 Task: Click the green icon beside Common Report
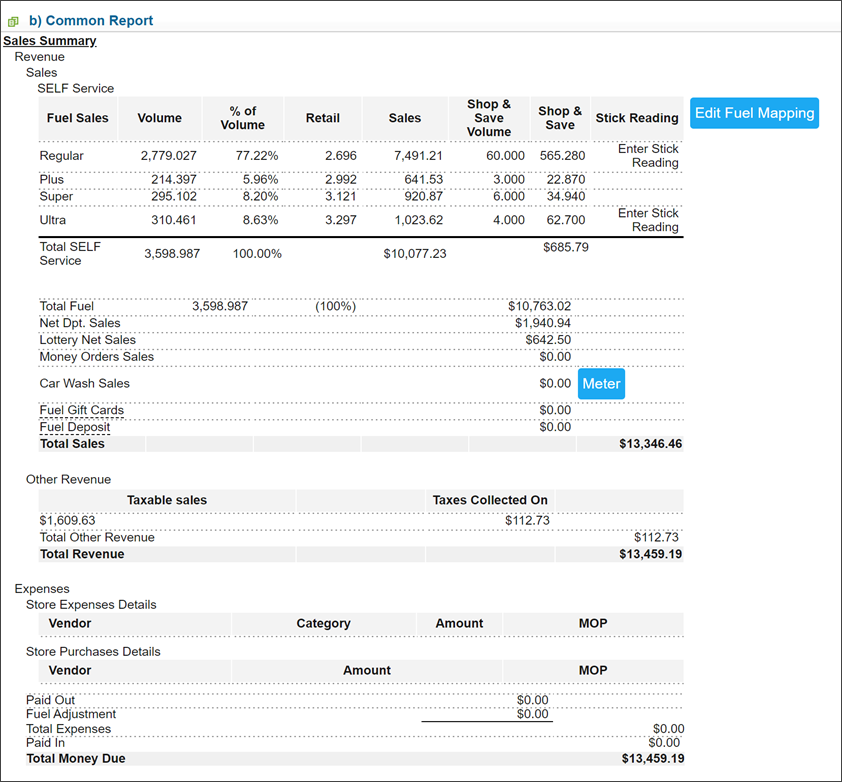(x=13, y=21)
